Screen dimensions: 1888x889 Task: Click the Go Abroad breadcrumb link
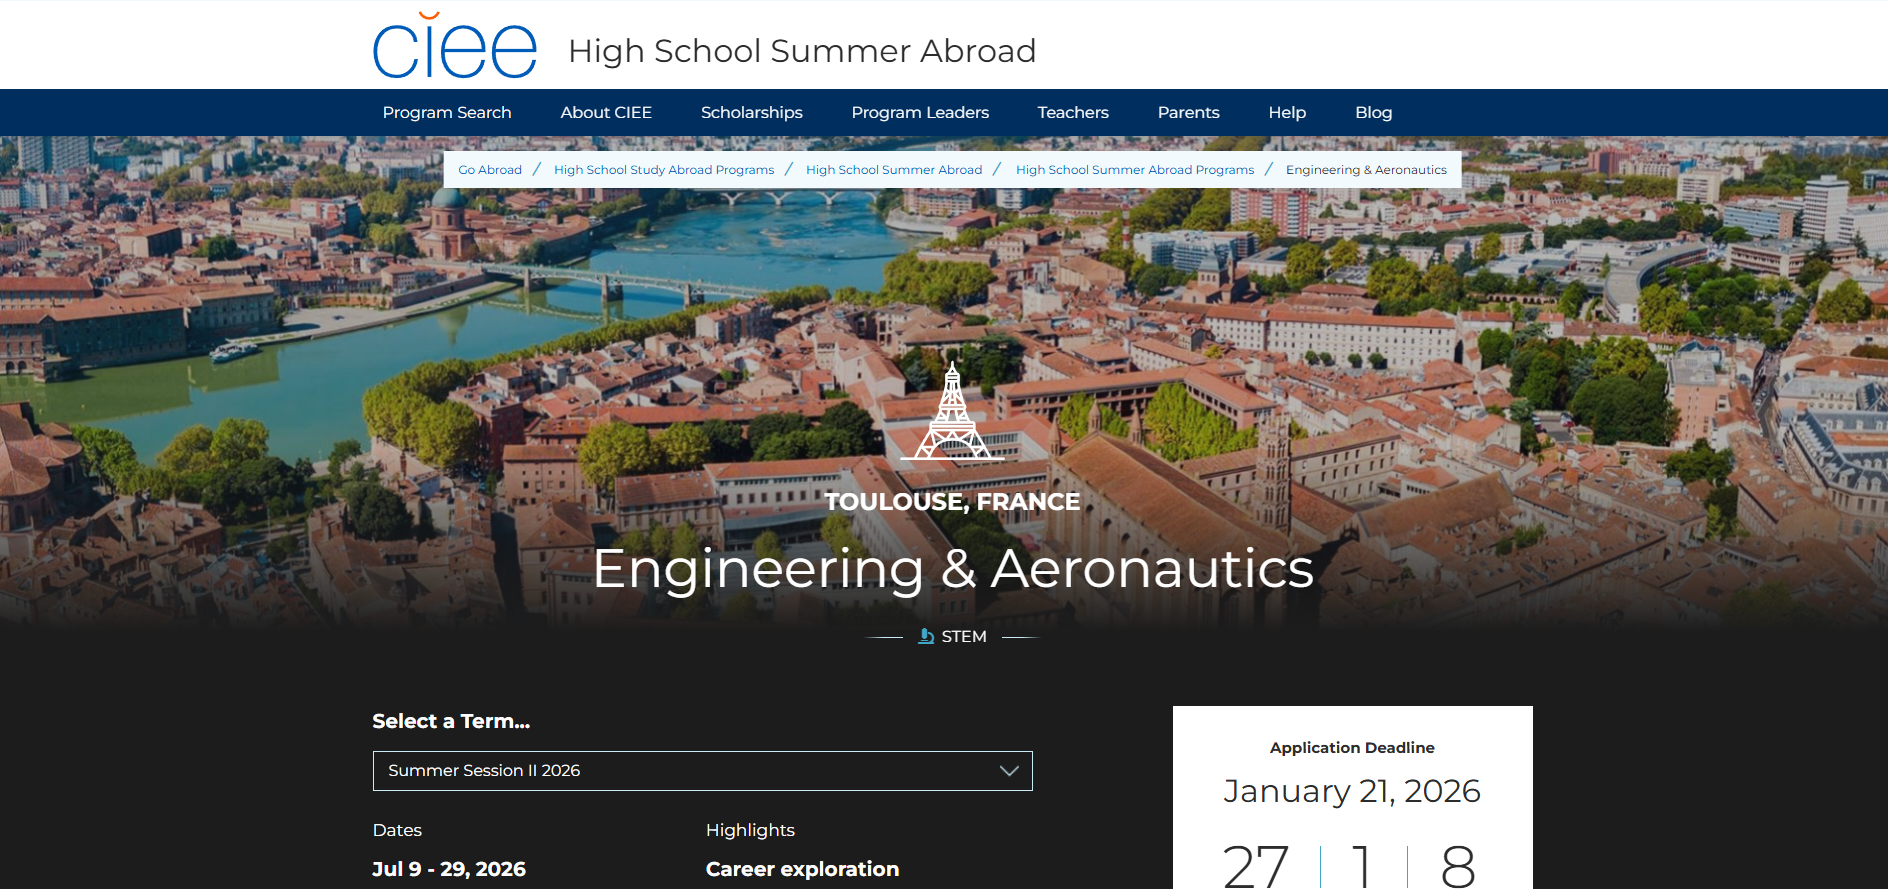(x=490, y=170)
